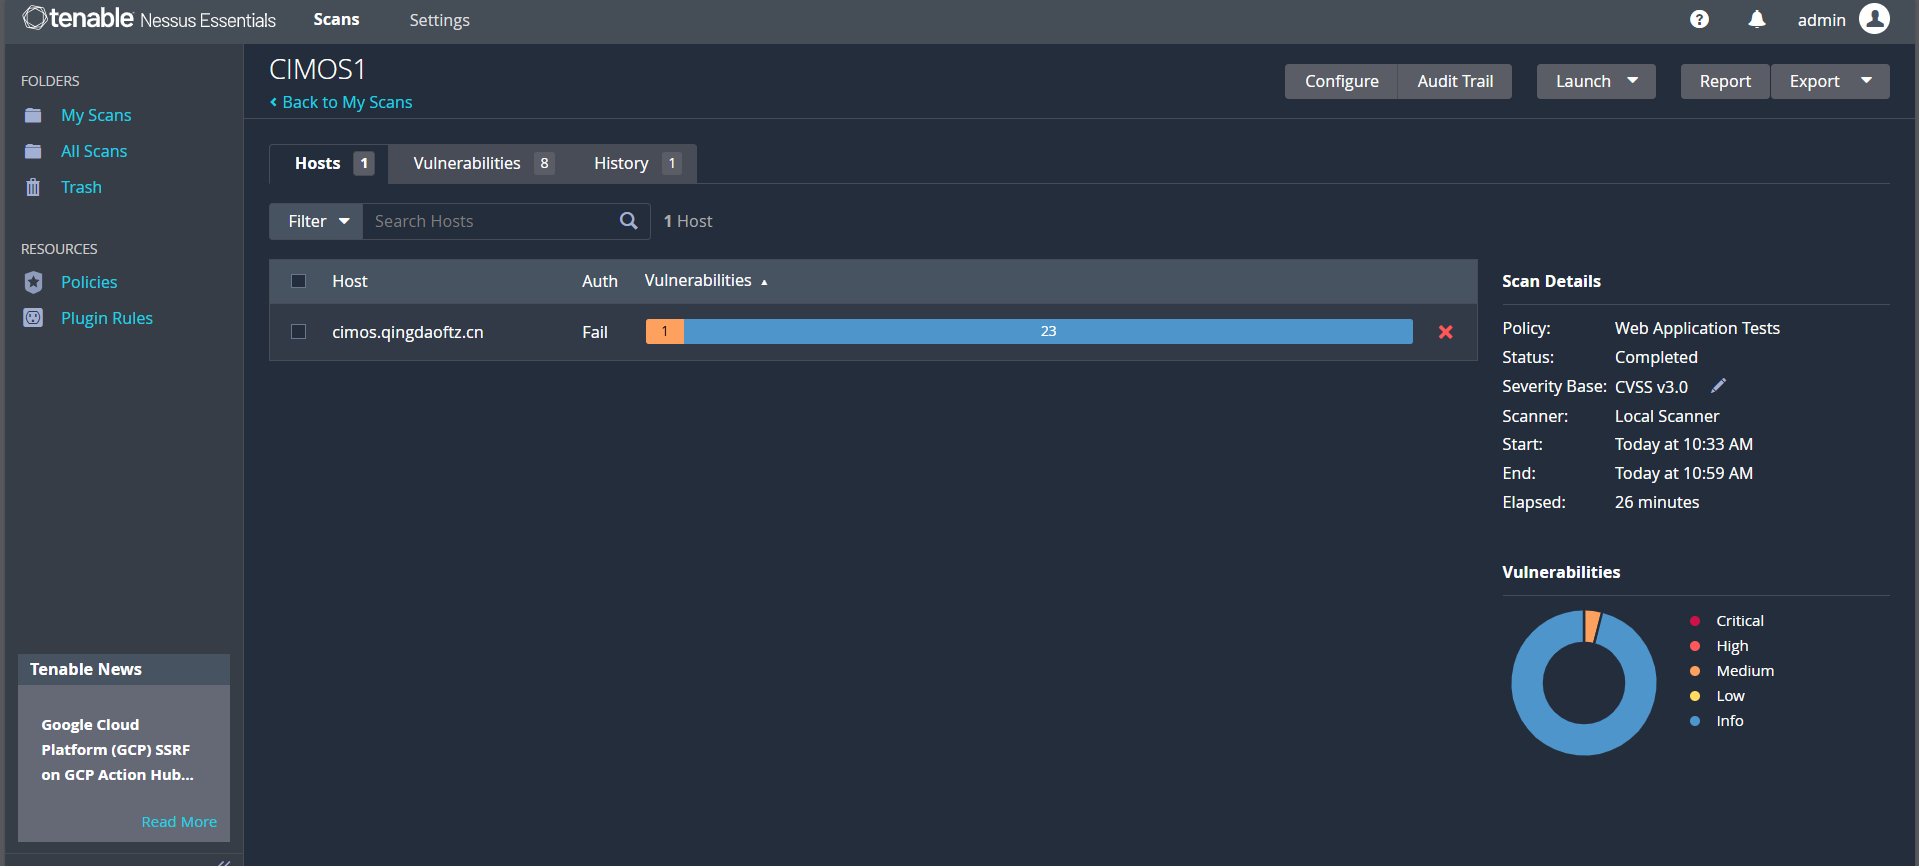Click the Tenable News panel header
Viewport: 1919px width, 866px height.
124,669
